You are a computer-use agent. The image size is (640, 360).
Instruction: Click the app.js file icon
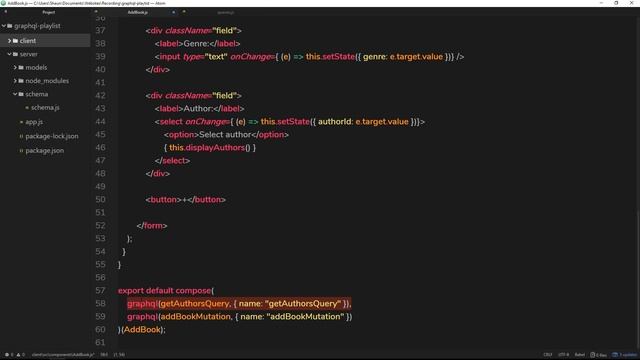[x=21, y=122]
